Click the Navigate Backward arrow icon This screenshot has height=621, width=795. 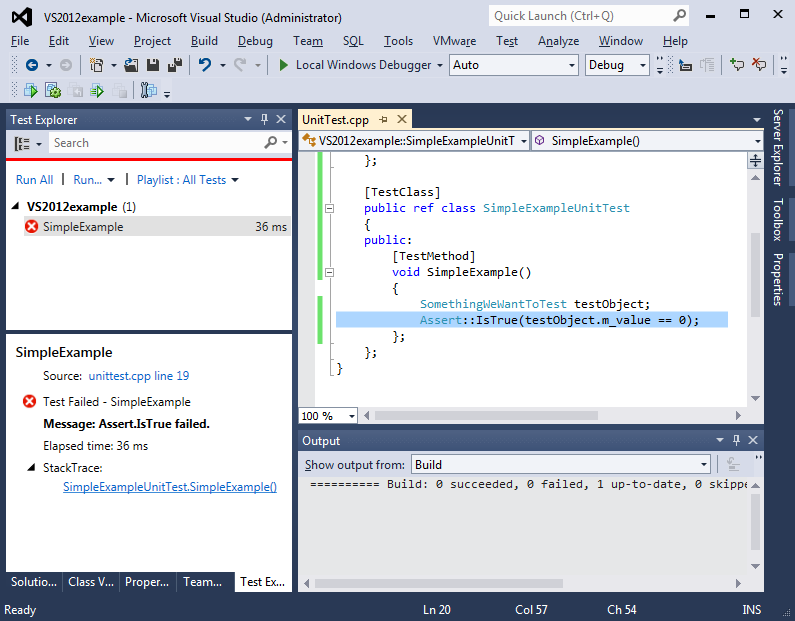(x=31, y=65)
